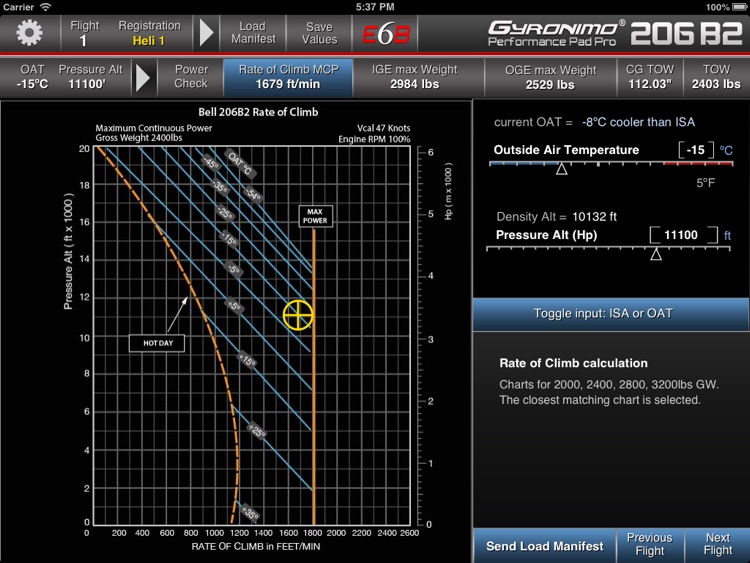The width and height of the screenshot is (750, 563).
Task: Tap the Gyronimo Performance Pad Pro logo
Action: coord(556,33)
